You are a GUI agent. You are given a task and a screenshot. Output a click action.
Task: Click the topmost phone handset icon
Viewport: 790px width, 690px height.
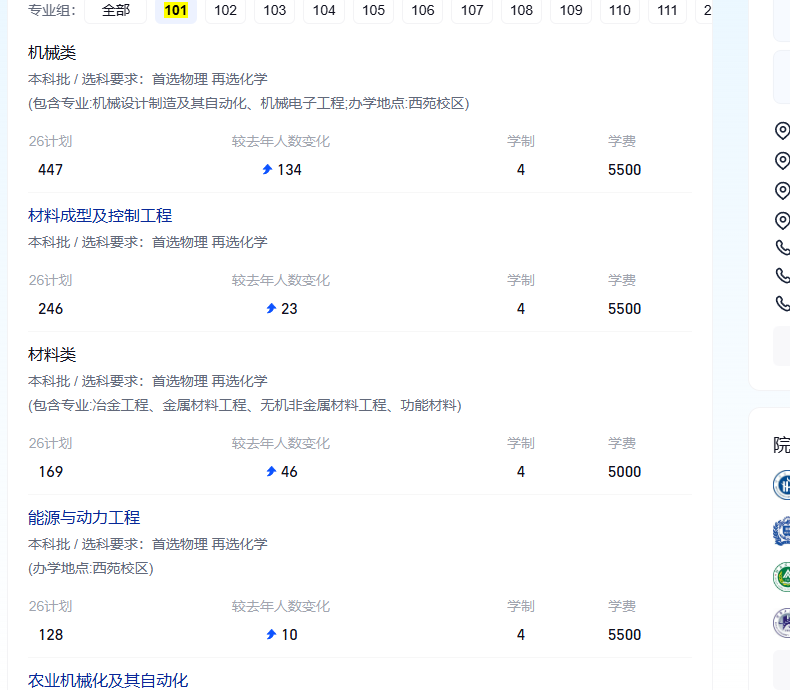782,247
